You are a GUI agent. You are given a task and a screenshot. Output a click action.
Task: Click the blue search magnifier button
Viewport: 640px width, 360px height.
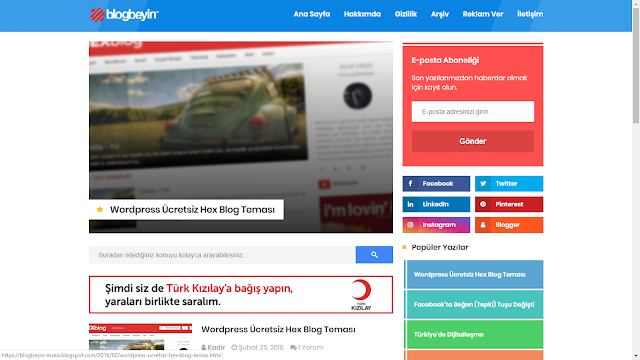[374, 255]
